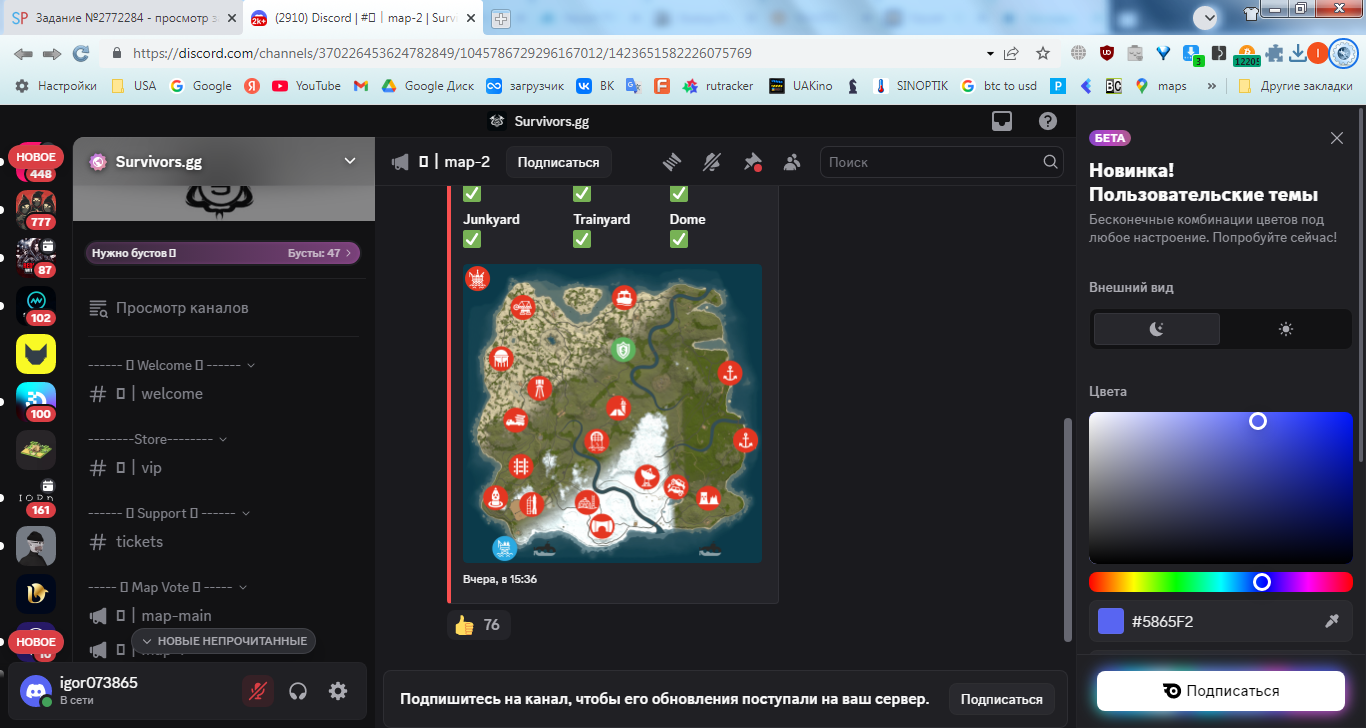Open the Rust map image thumbnail
This screenshot has width=1366, height=728.
pyautogui.click(x=612, y=413)
